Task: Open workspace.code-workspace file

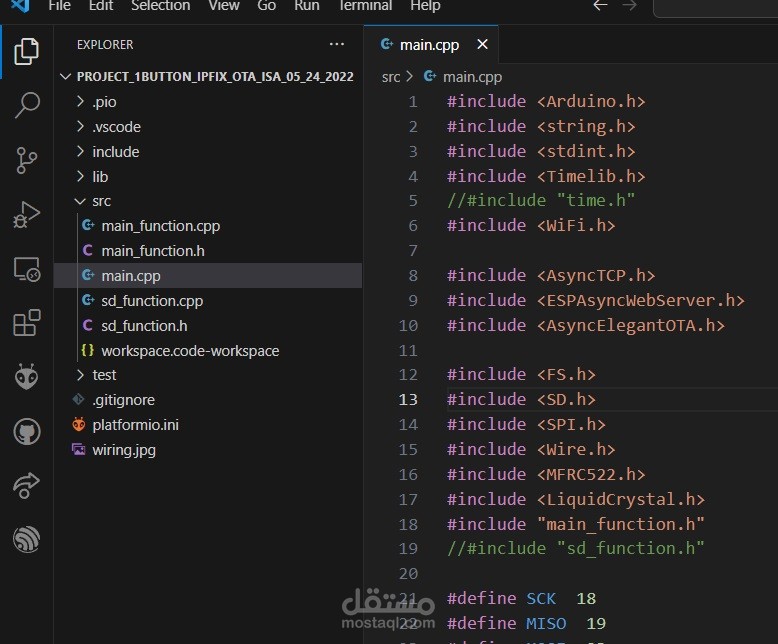Action: click(207, 350)
